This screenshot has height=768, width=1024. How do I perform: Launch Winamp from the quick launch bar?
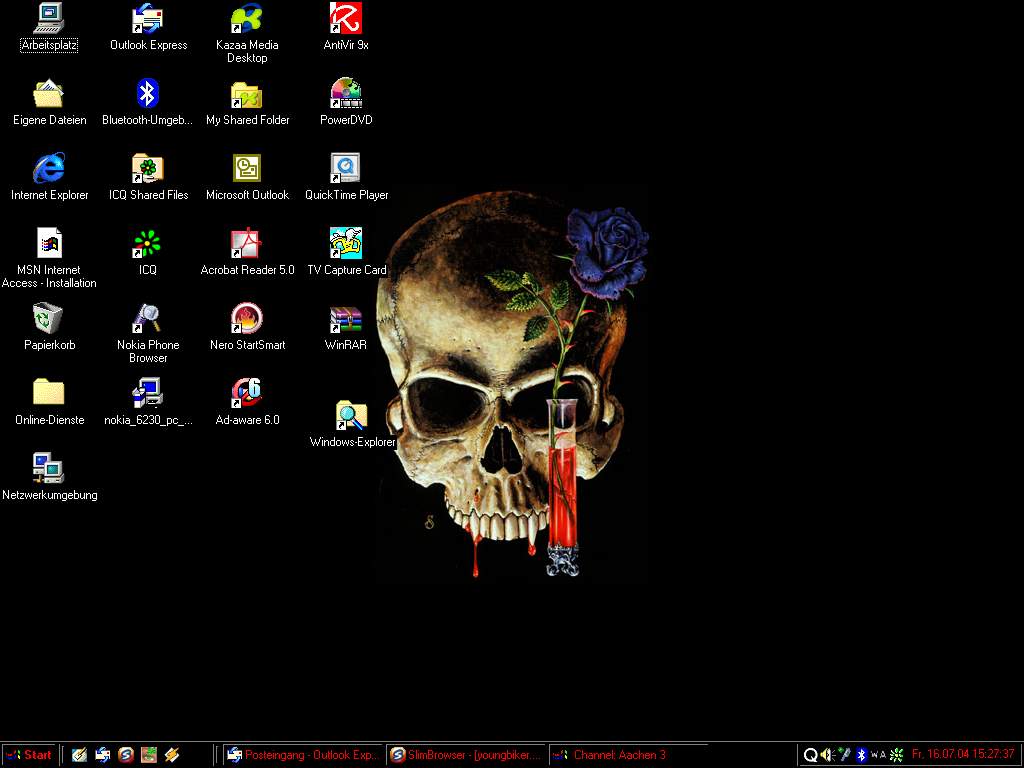(x=172, y=756)
